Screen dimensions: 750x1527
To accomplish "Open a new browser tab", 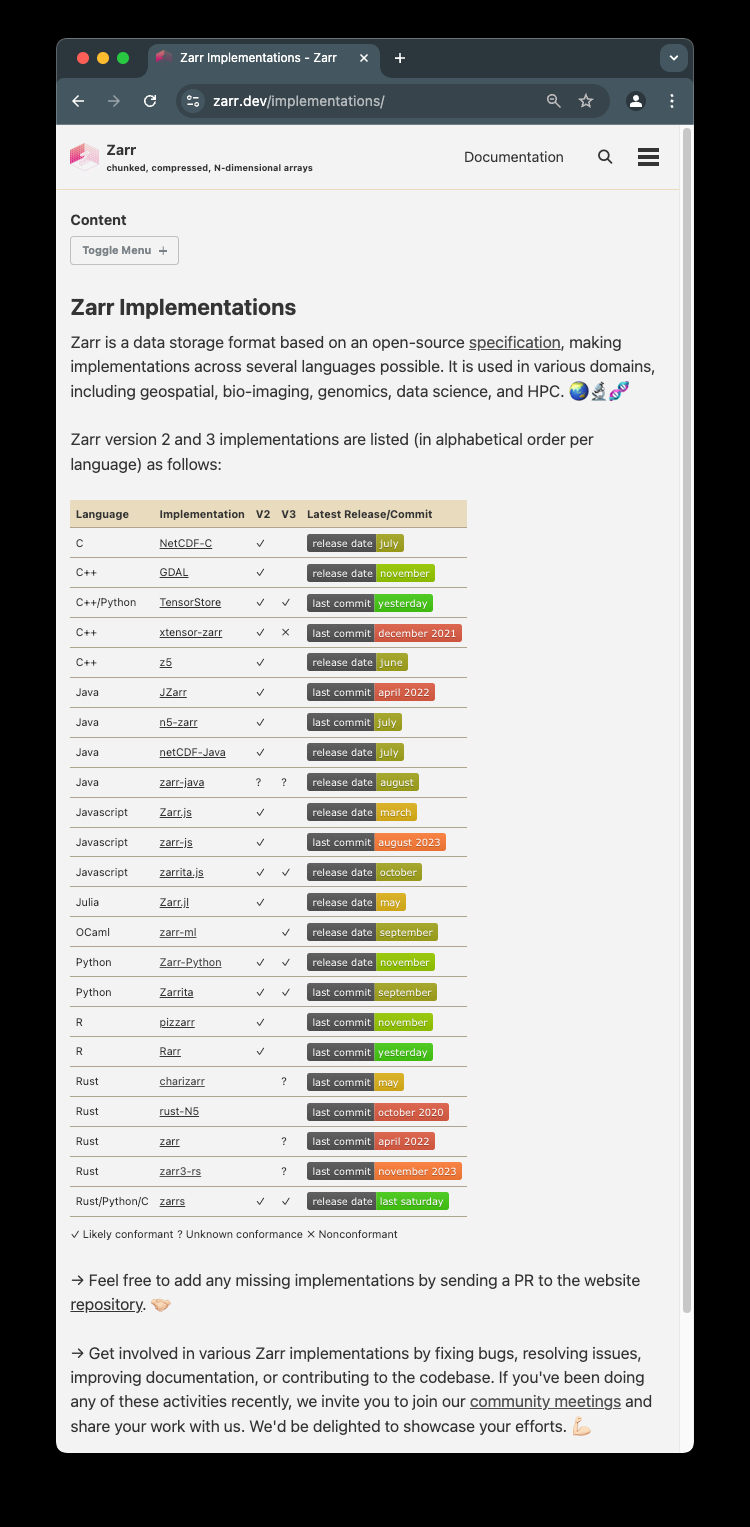I will pos(400,58).
